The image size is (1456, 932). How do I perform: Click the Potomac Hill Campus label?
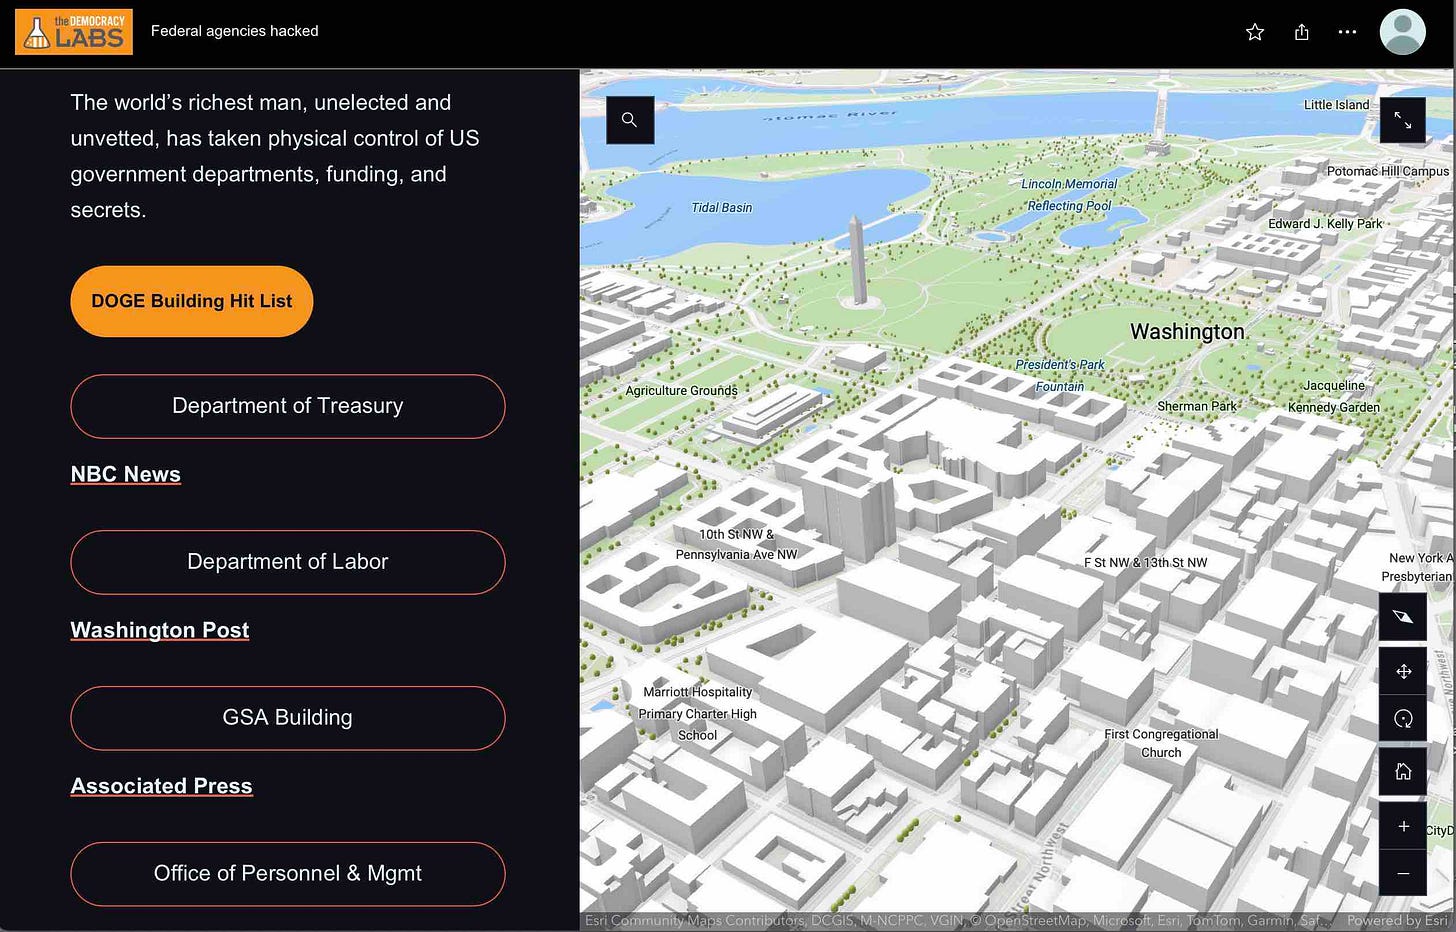1388,172
